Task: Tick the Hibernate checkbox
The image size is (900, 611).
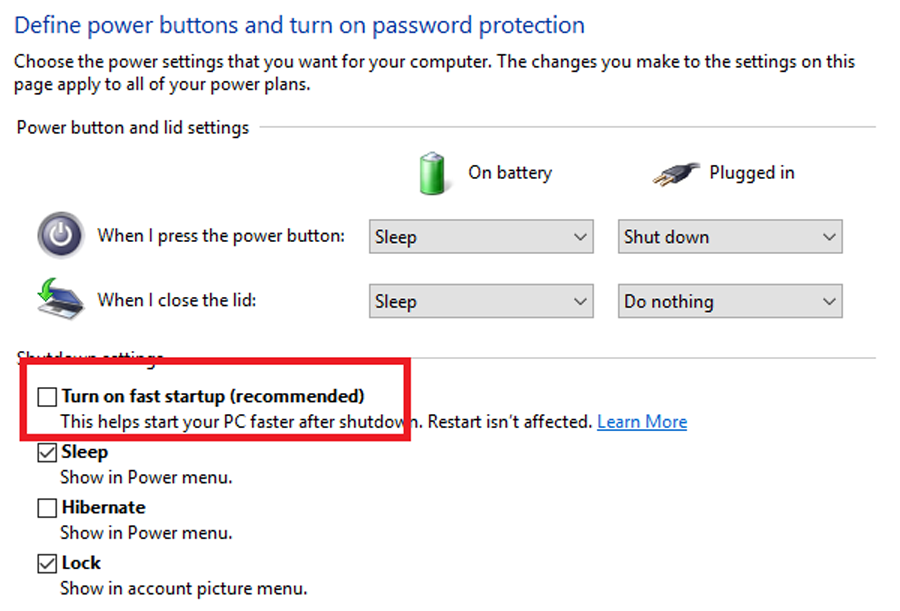Action: [x=47, y=508]
